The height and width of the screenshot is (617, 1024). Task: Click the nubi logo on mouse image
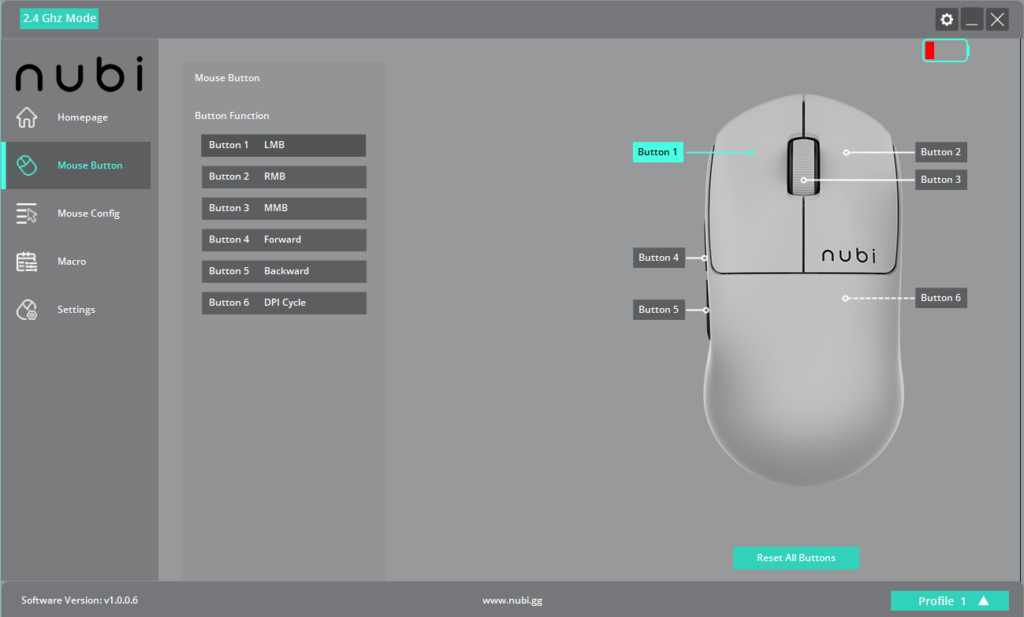pos(848,255)
